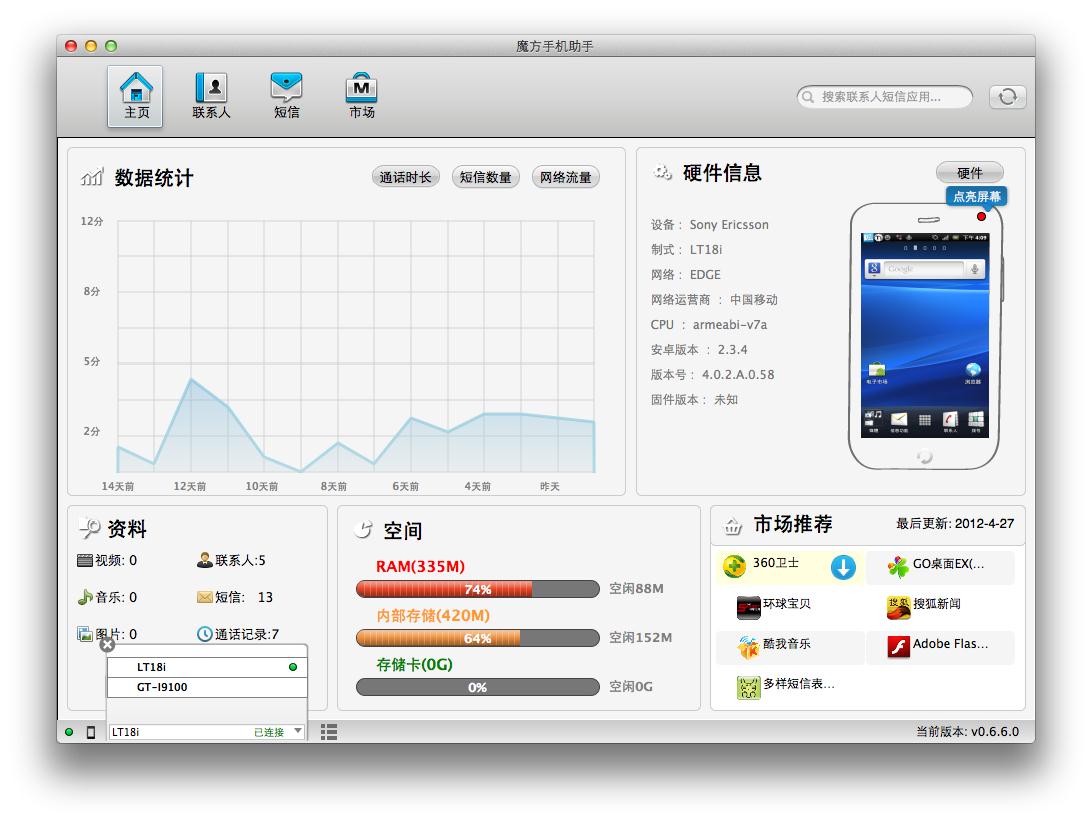Open the SMS (短信) toolbar icon
The height and width of the screenshot is (822, 1092).
[x=286, y=96]
